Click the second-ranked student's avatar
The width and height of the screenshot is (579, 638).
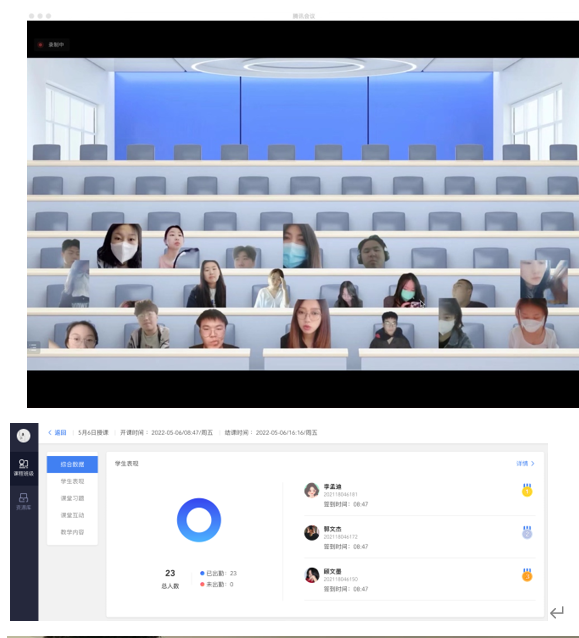tap(312, 533)
